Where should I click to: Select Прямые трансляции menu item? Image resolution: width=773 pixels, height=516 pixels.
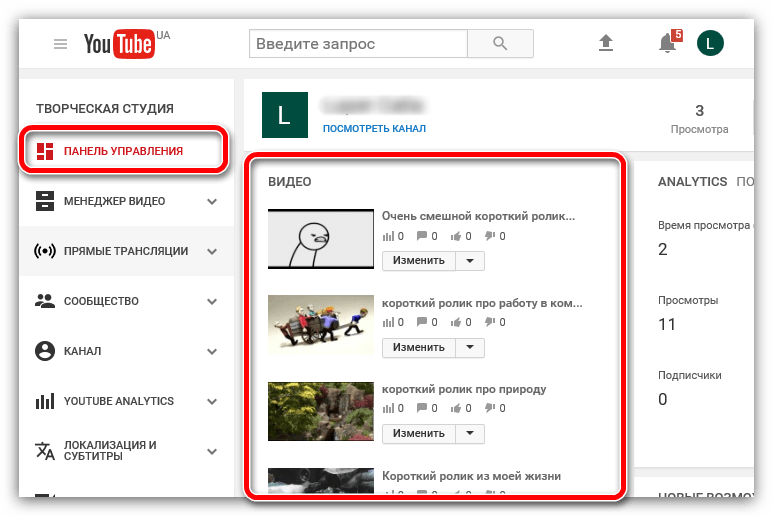[x=127, y=251]
